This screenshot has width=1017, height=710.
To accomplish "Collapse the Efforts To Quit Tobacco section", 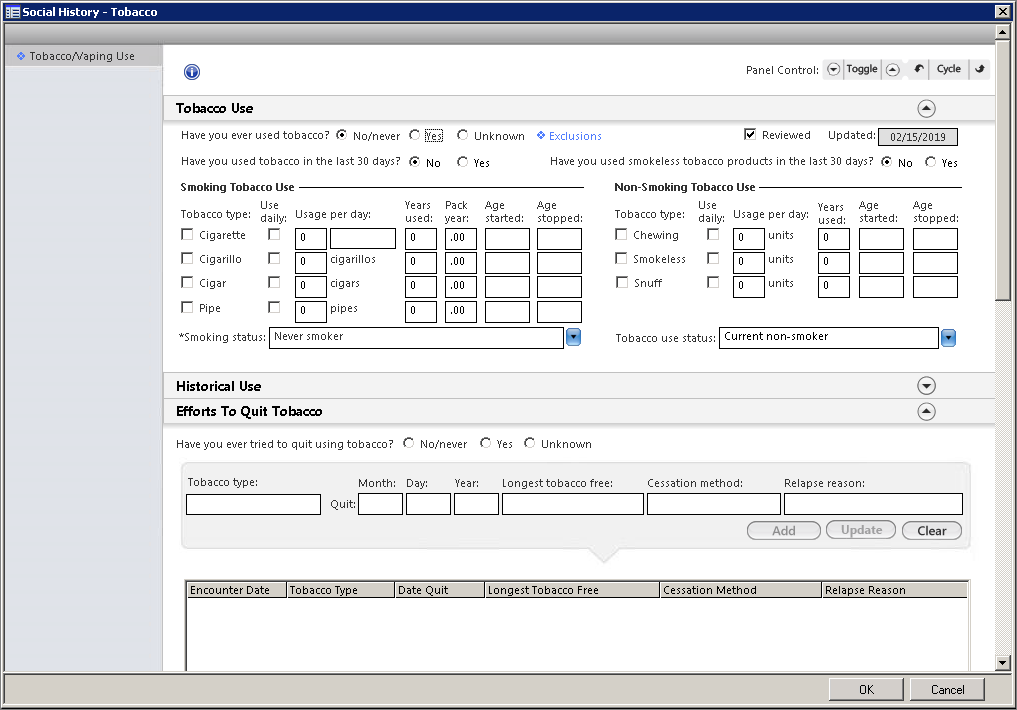I will coord(926,411).
